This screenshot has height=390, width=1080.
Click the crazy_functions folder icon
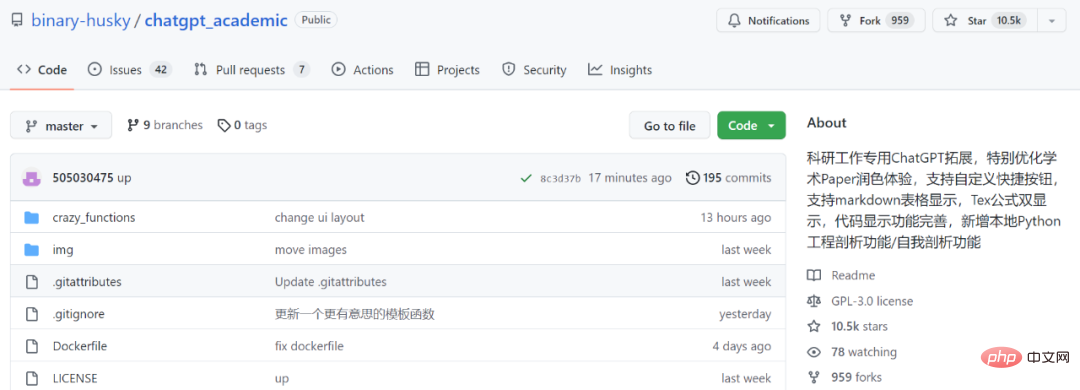(31, 218)
